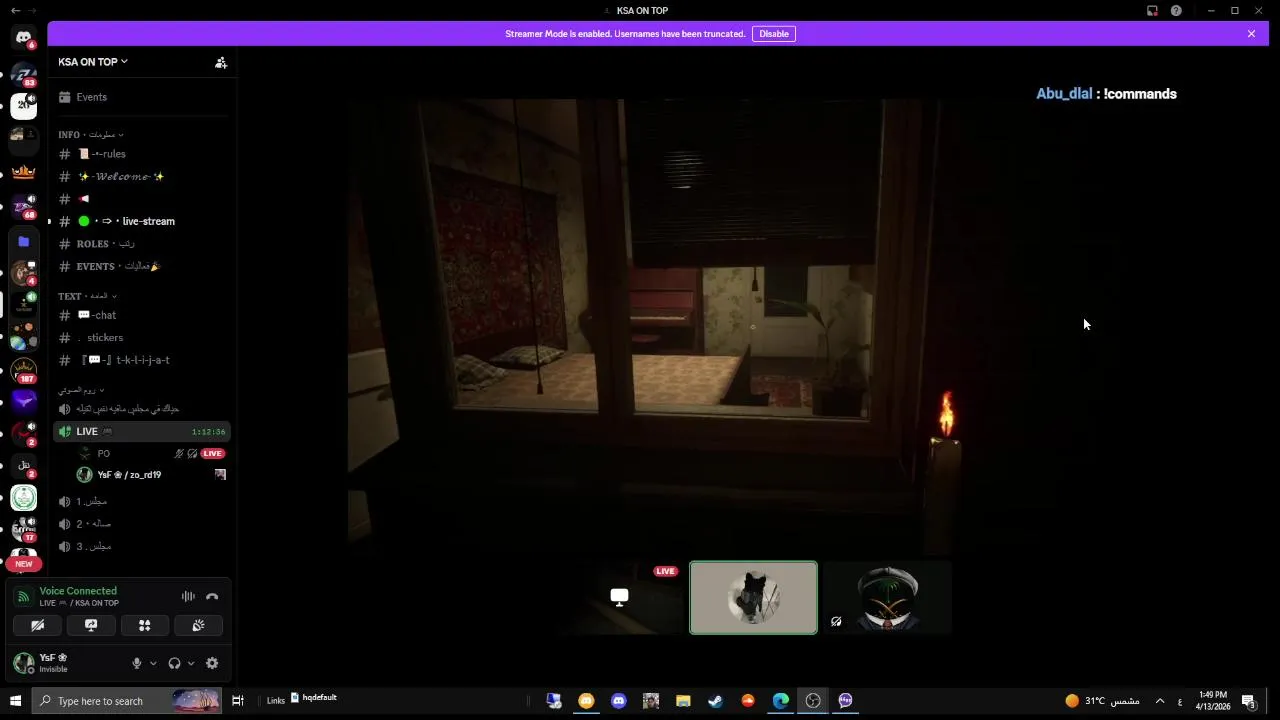Open the green emblem server icon
This screenshot has width=1280, height=720.
(x=23, y=497)
